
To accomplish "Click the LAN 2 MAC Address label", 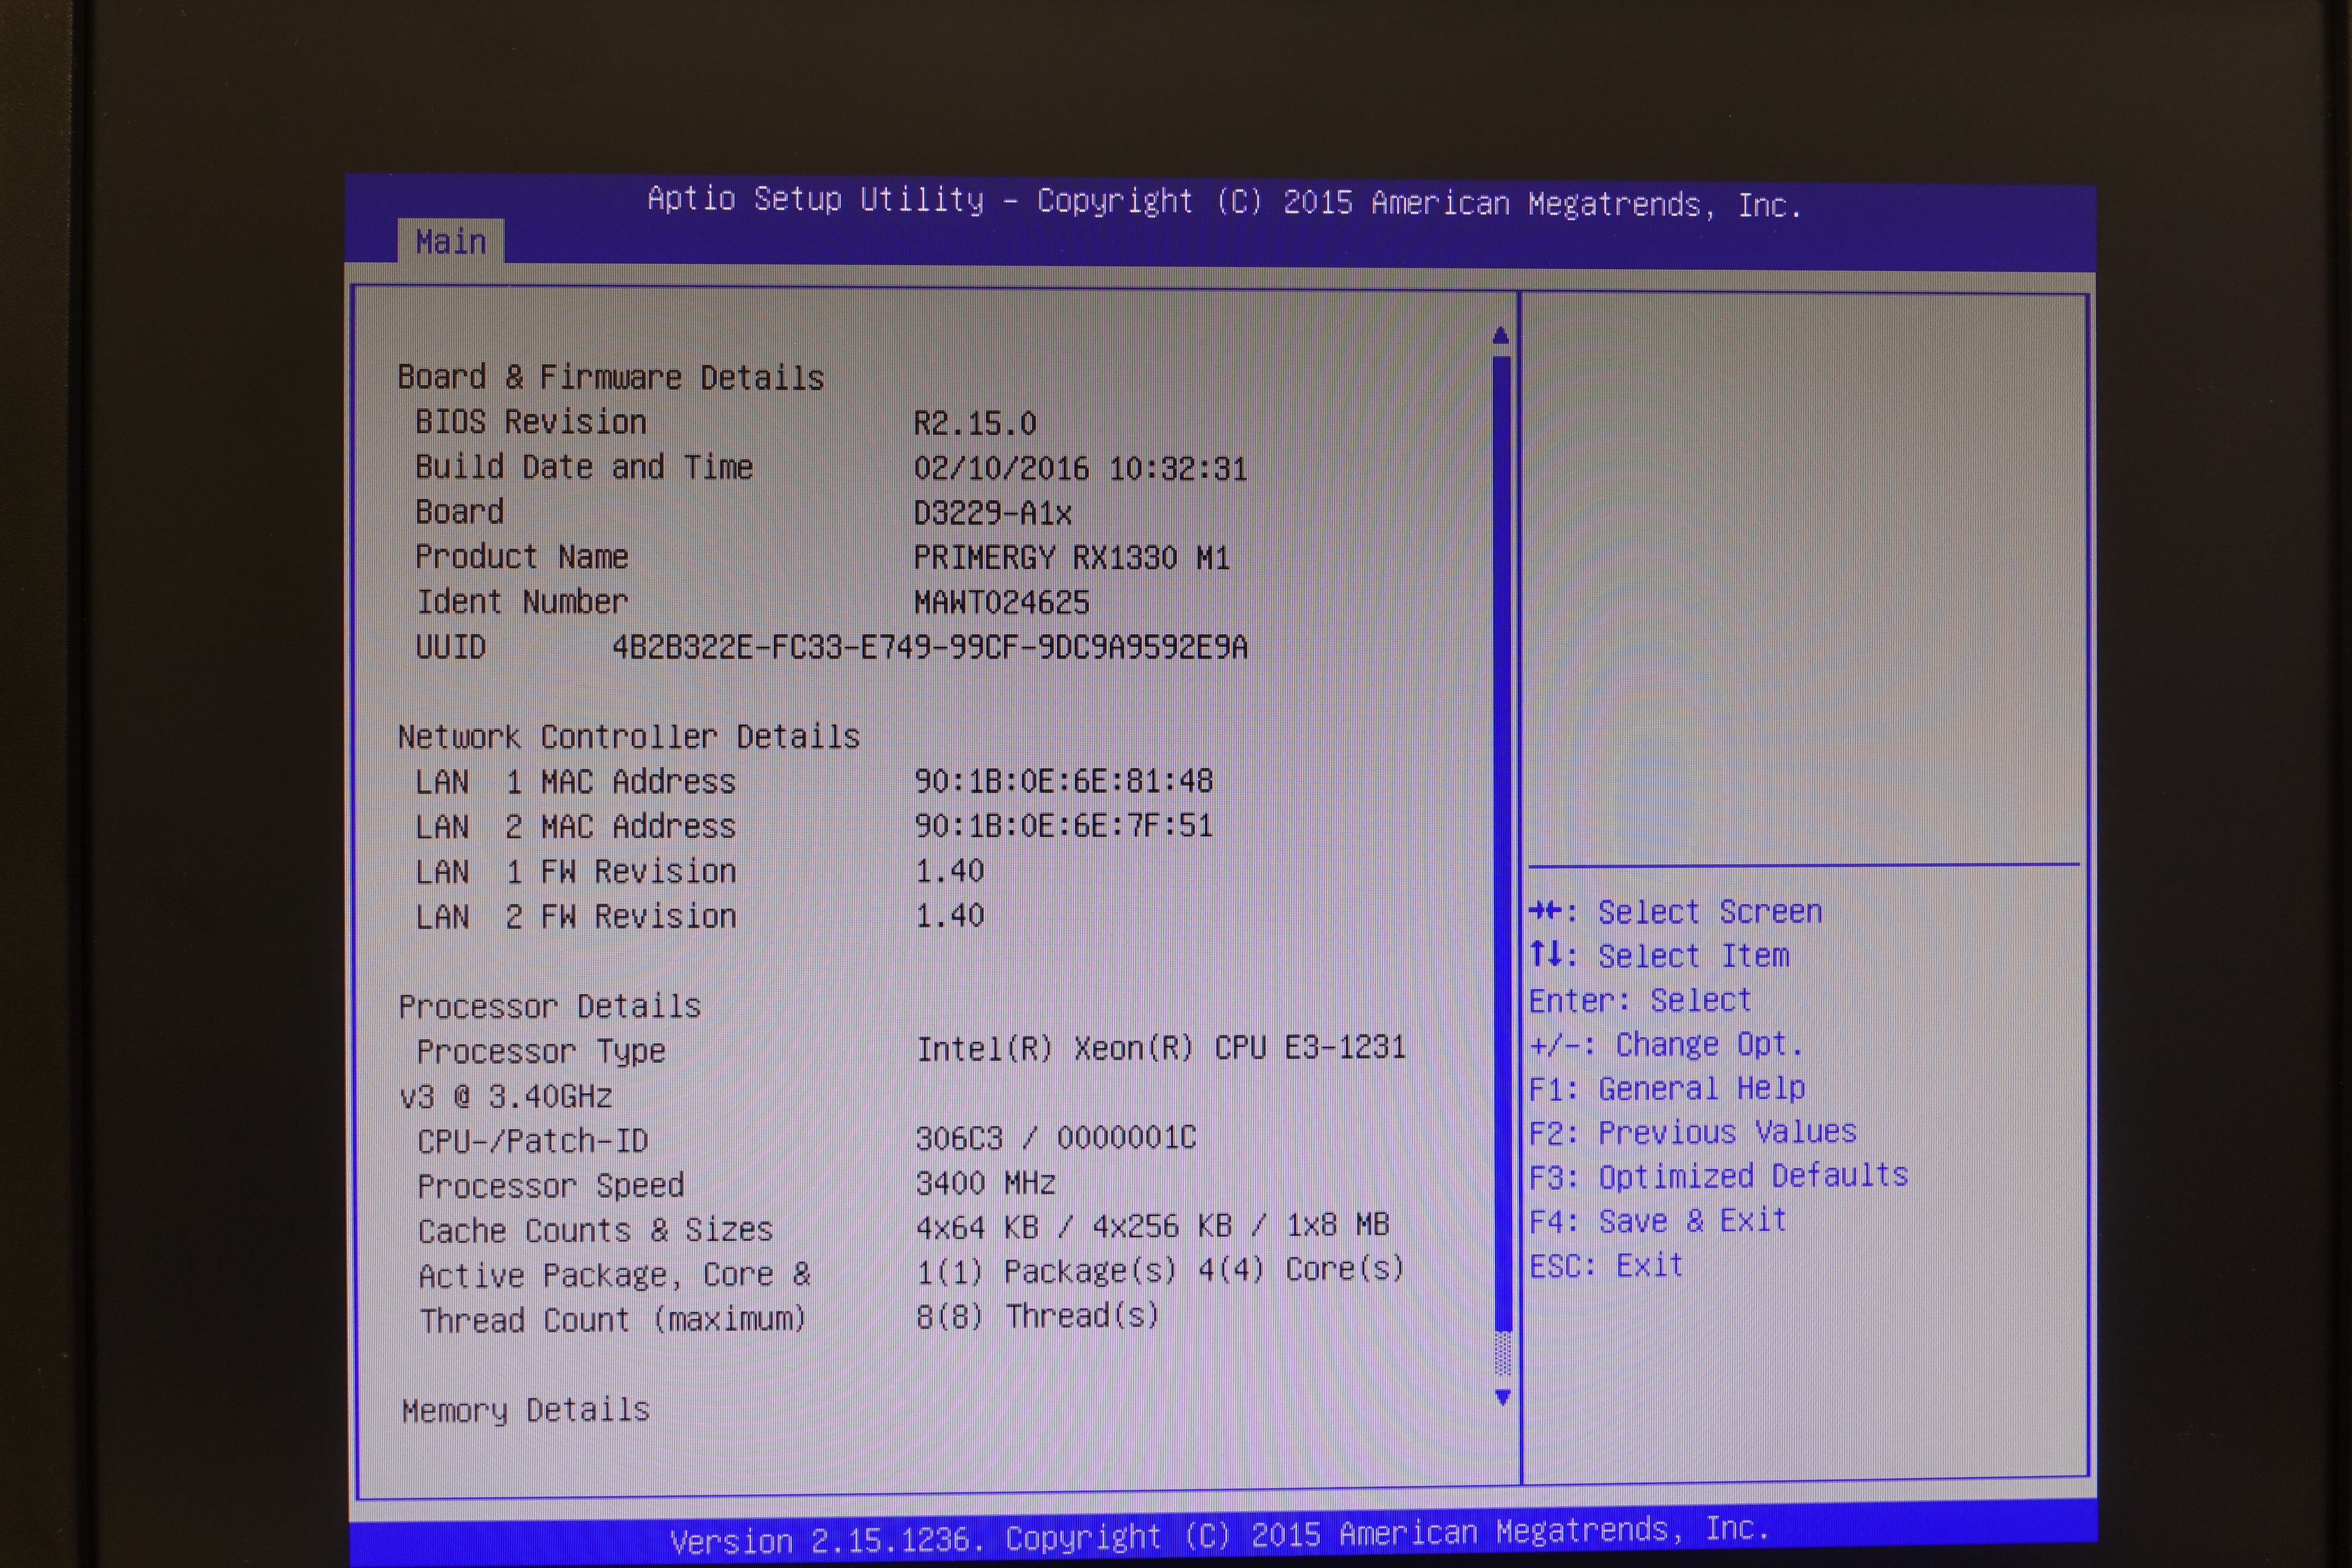I will pyautogui.click(x=576, y=827).
